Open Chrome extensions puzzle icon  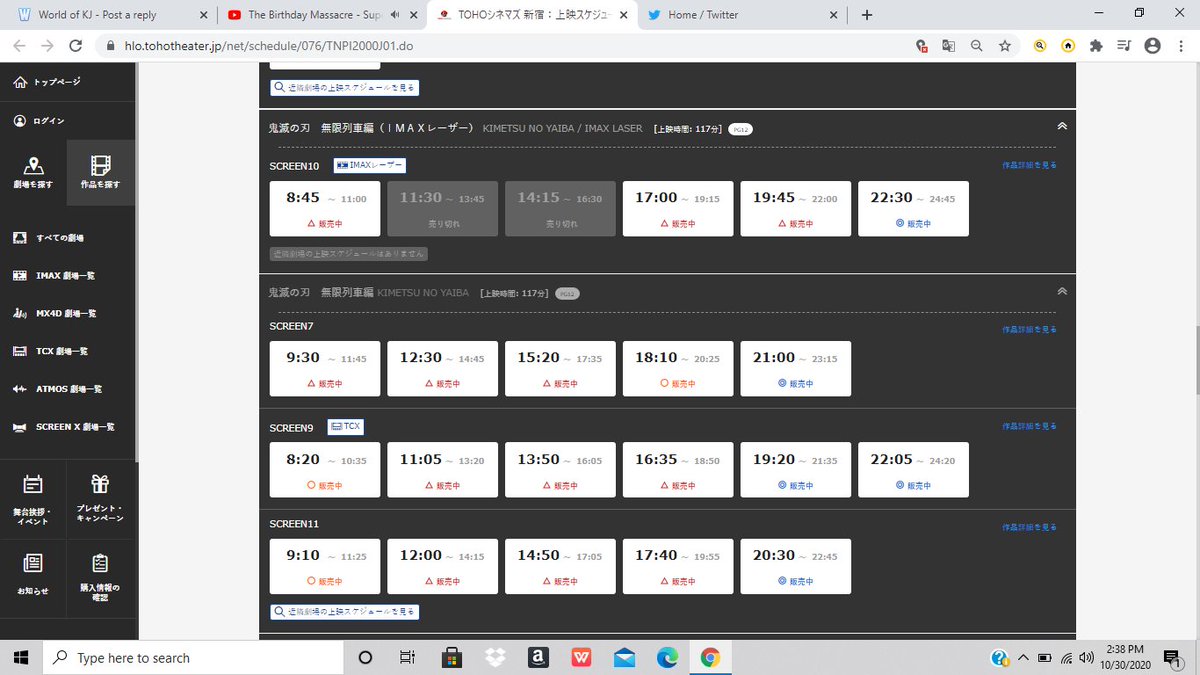point(1096,46)
